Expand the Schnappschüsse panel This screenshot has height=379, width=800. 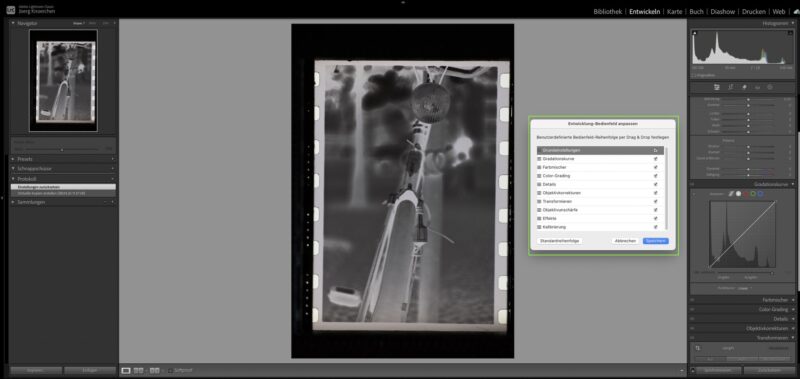[x=13, y=168]
